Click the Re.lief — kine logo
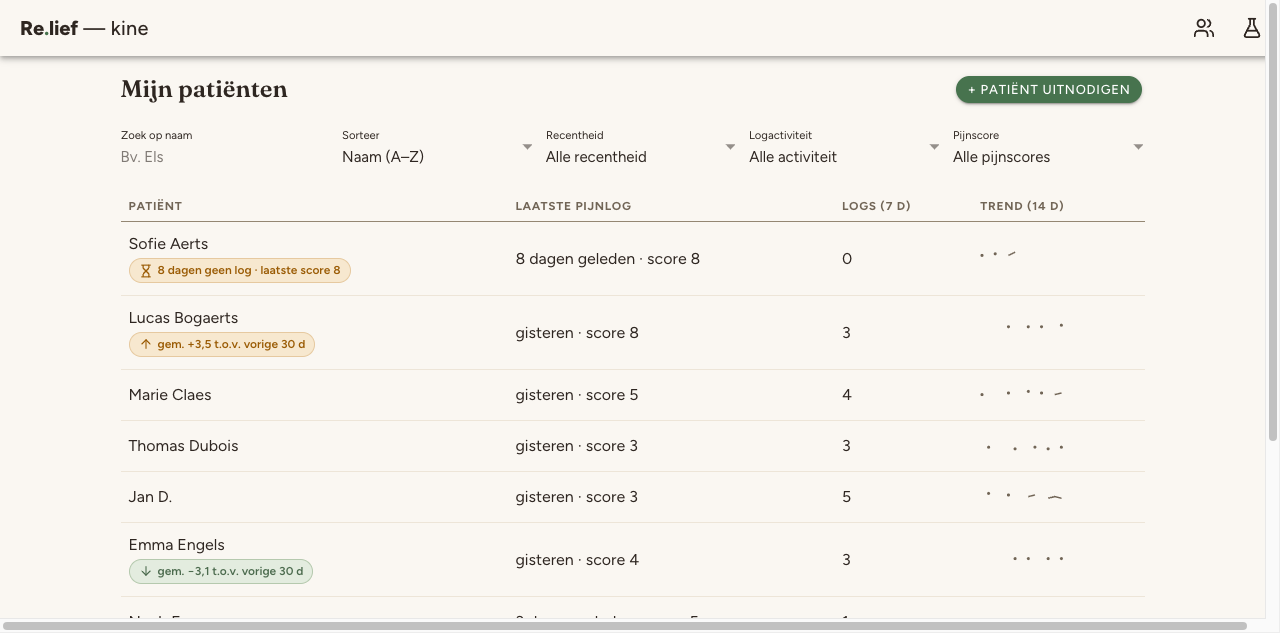 pyautogui.click(x=84, y=28)
